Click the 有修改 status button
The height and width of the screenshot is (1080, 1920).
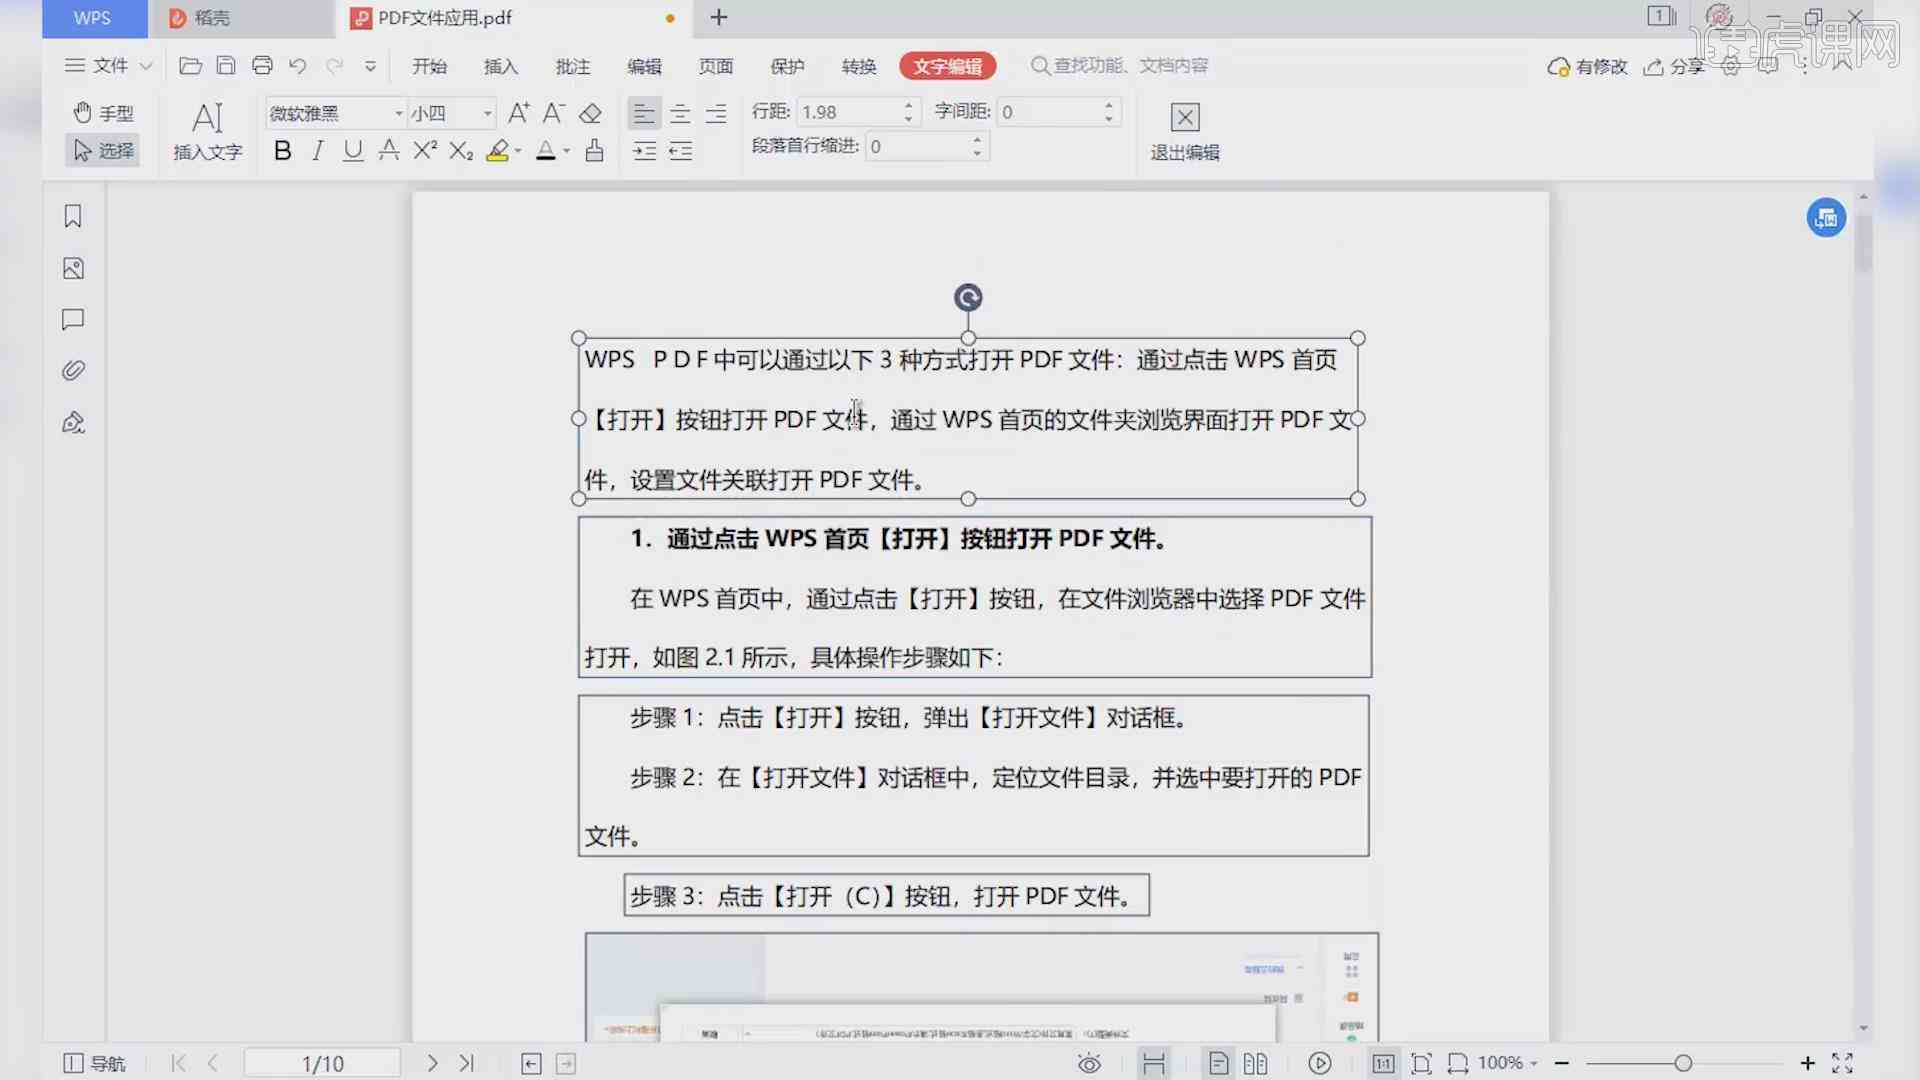(x=1587, y=67)
